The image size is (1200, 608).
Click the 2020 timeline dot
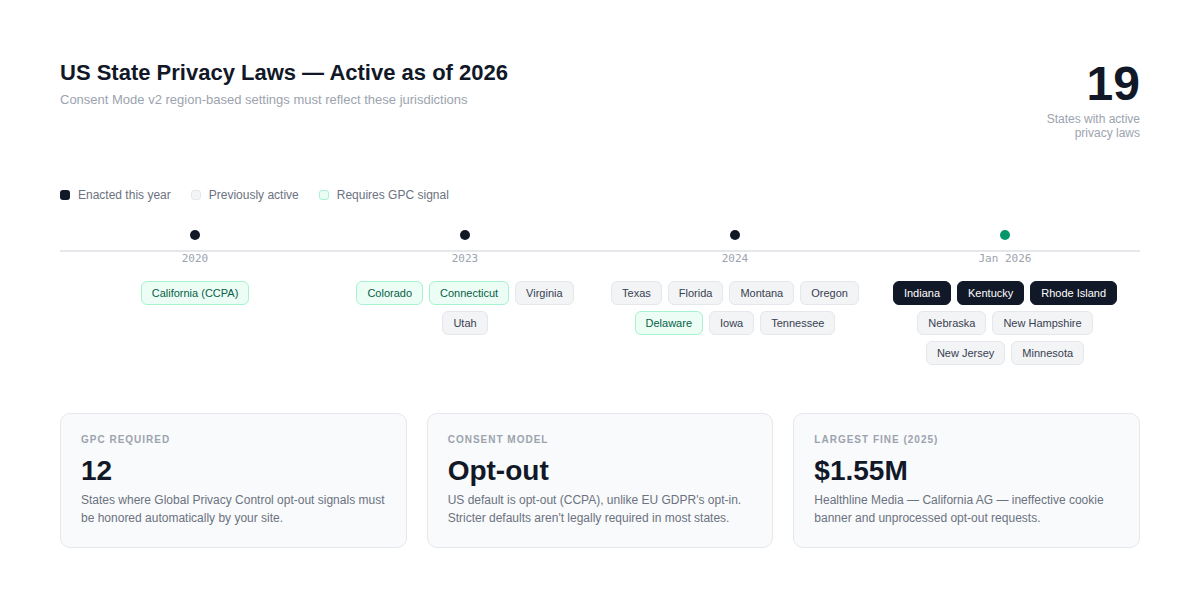pyautogui.click(x=195, y=235)
